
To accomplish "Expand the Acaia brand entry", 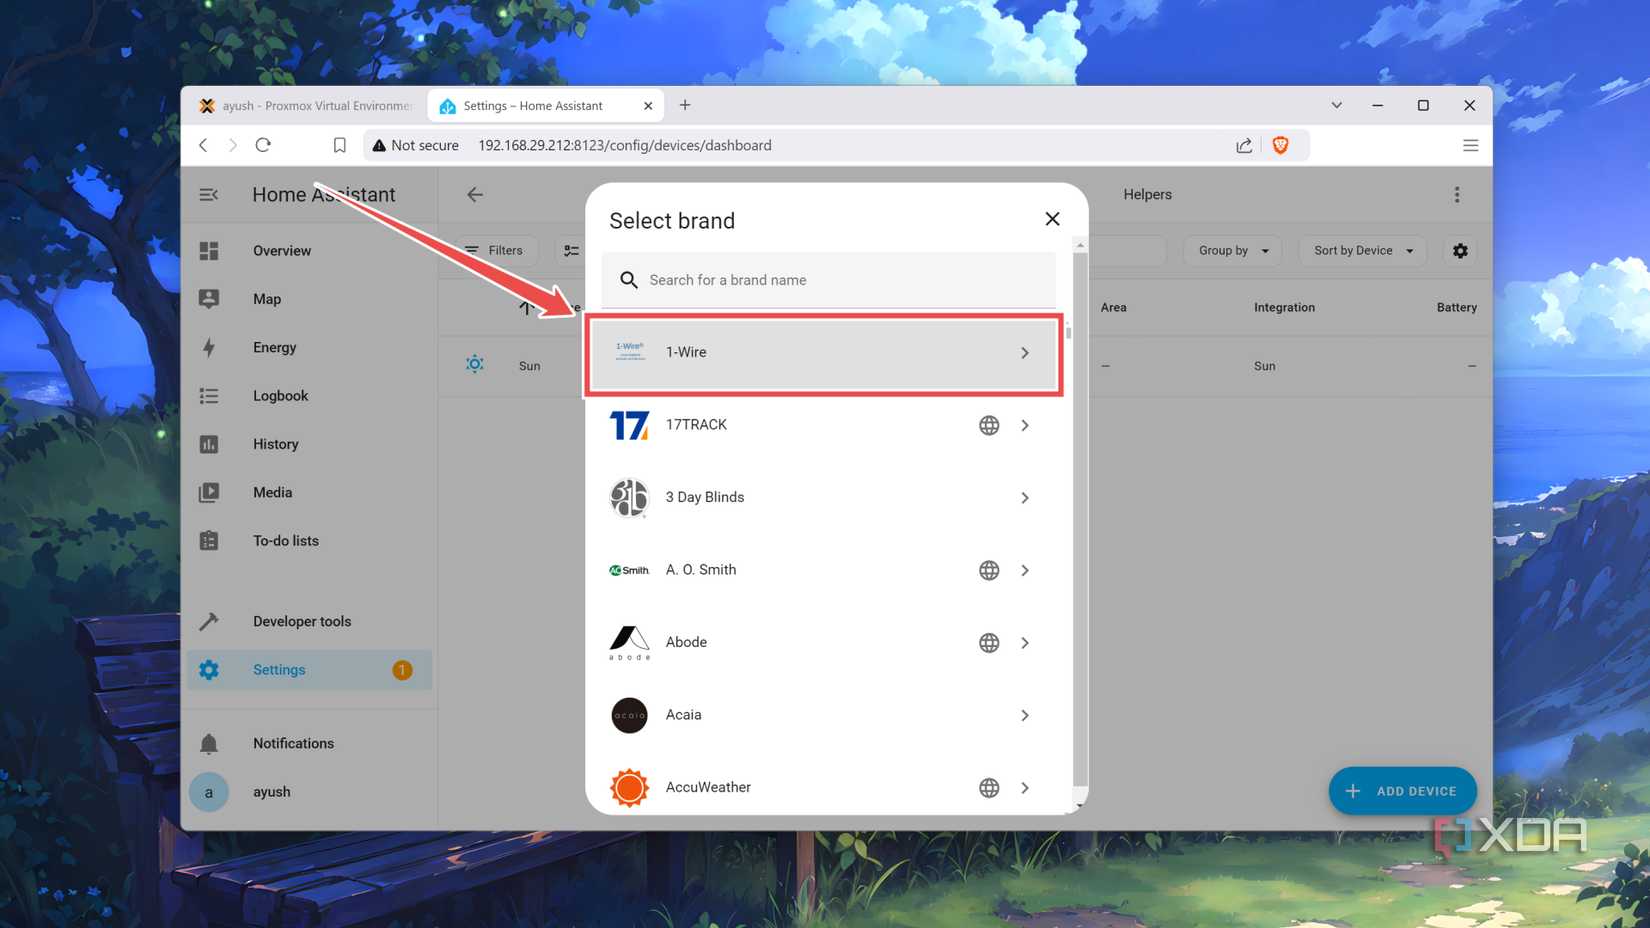I will [1025, 715].
